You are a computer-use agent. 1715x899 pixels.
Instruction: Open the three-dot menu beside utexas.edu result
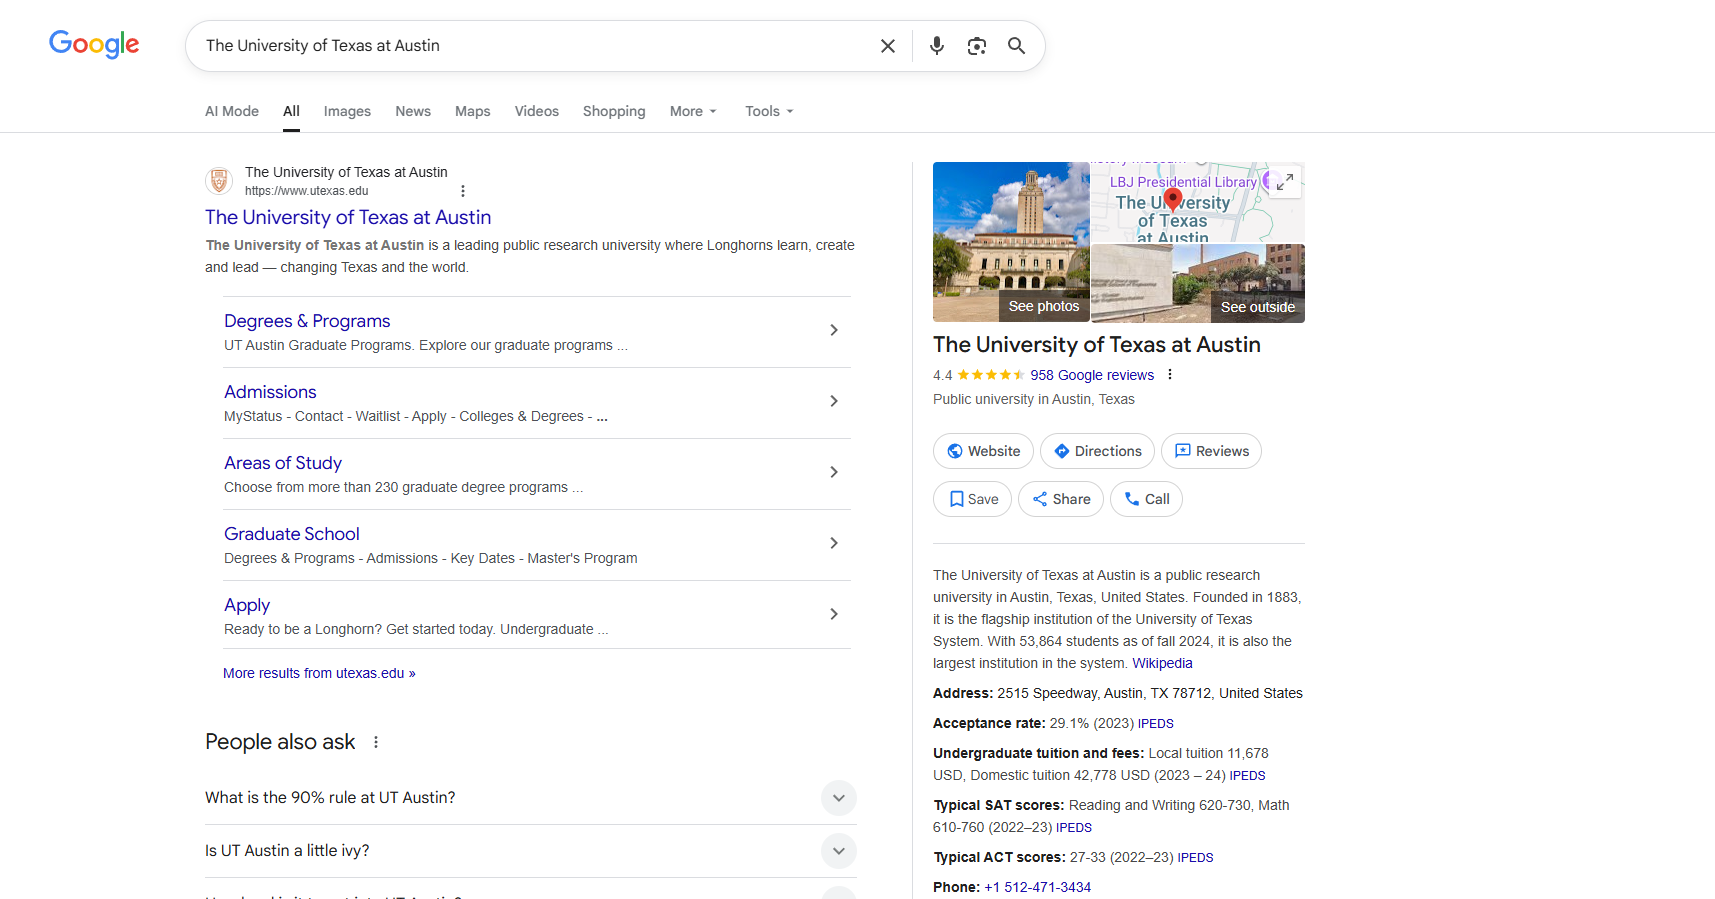click(x=462, y=191)
